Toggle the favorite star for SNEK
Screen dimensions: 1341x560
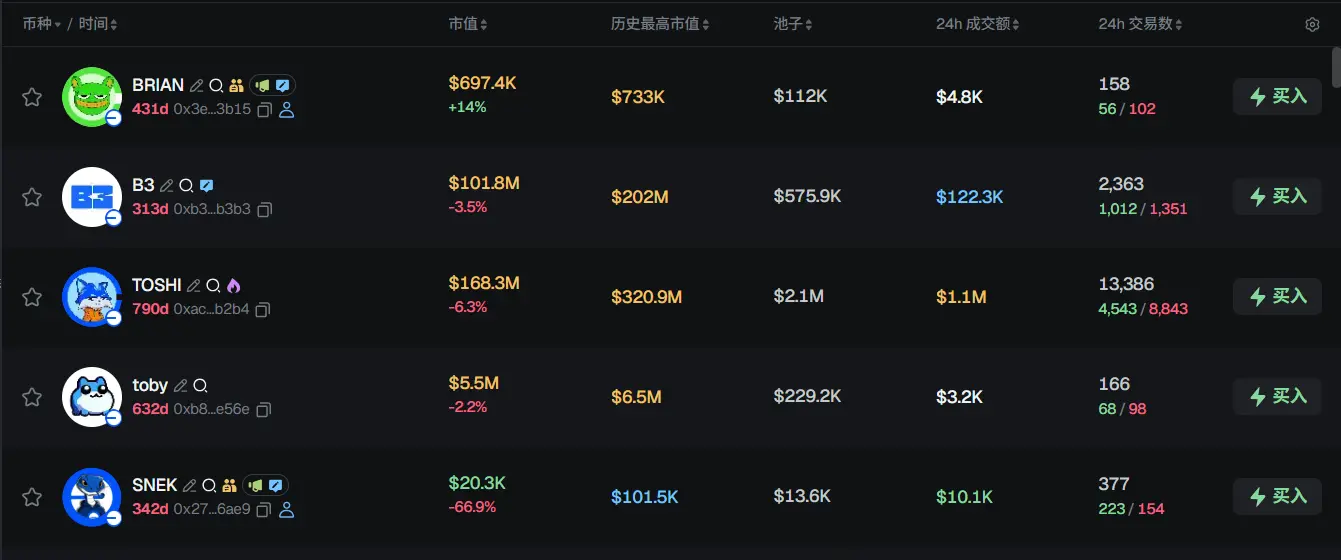32,497
